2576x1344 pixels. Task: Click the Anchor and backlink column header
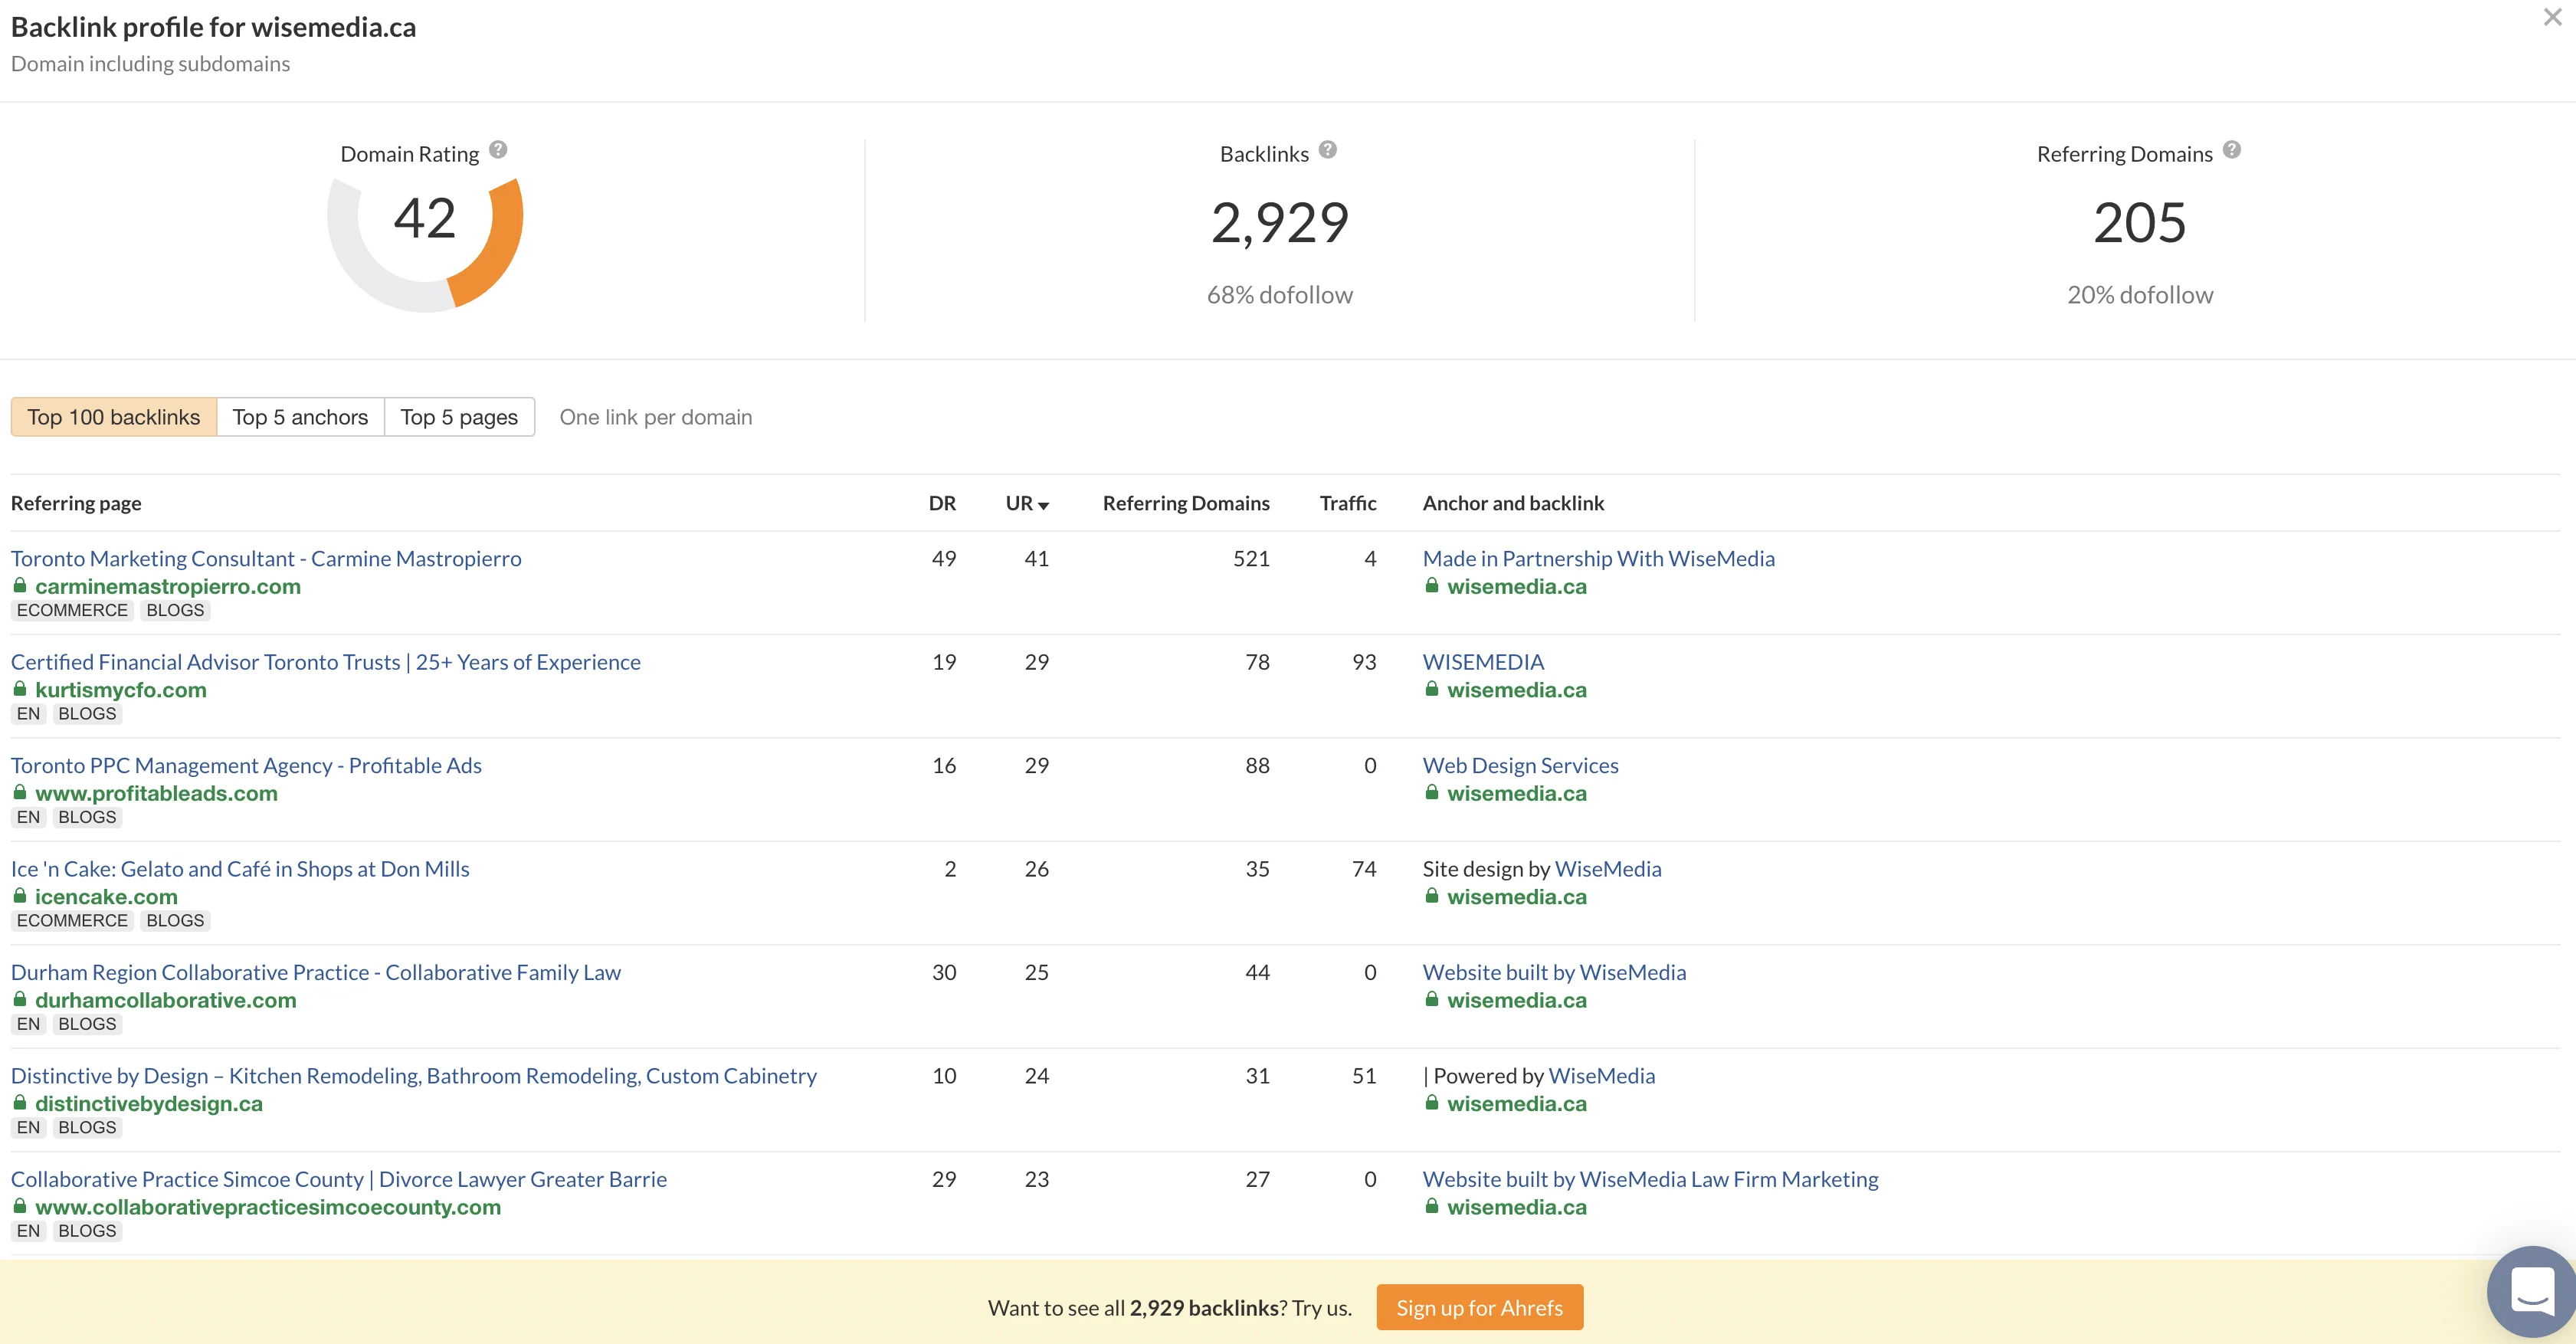point(1513,503)
